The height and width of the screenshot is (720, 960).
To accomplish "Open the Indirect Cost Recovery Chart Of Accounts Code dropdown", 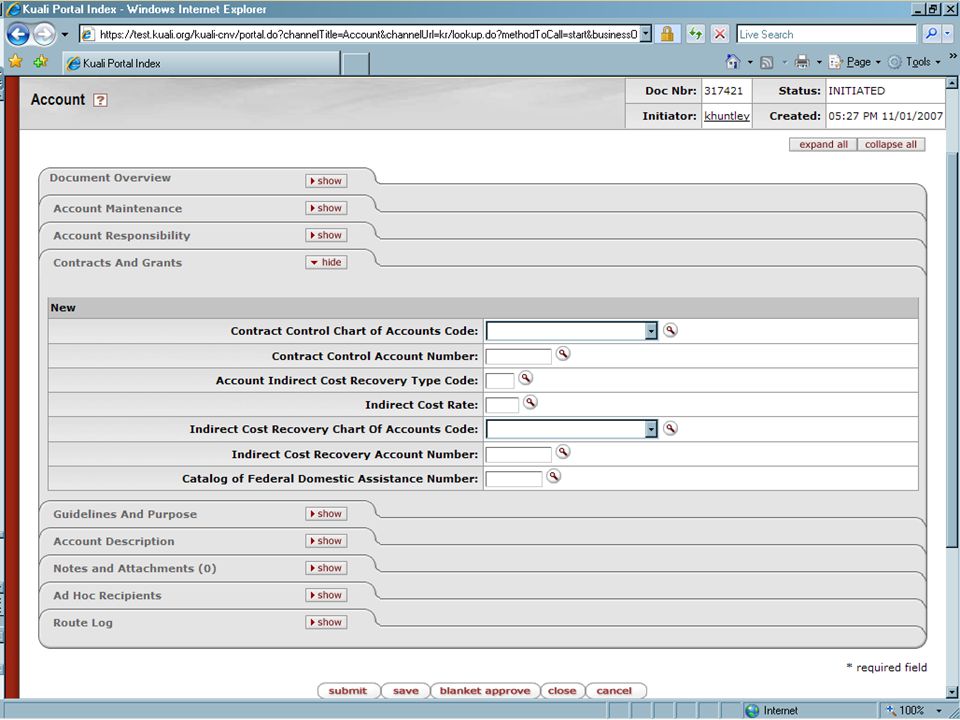I will coord(651,429).
